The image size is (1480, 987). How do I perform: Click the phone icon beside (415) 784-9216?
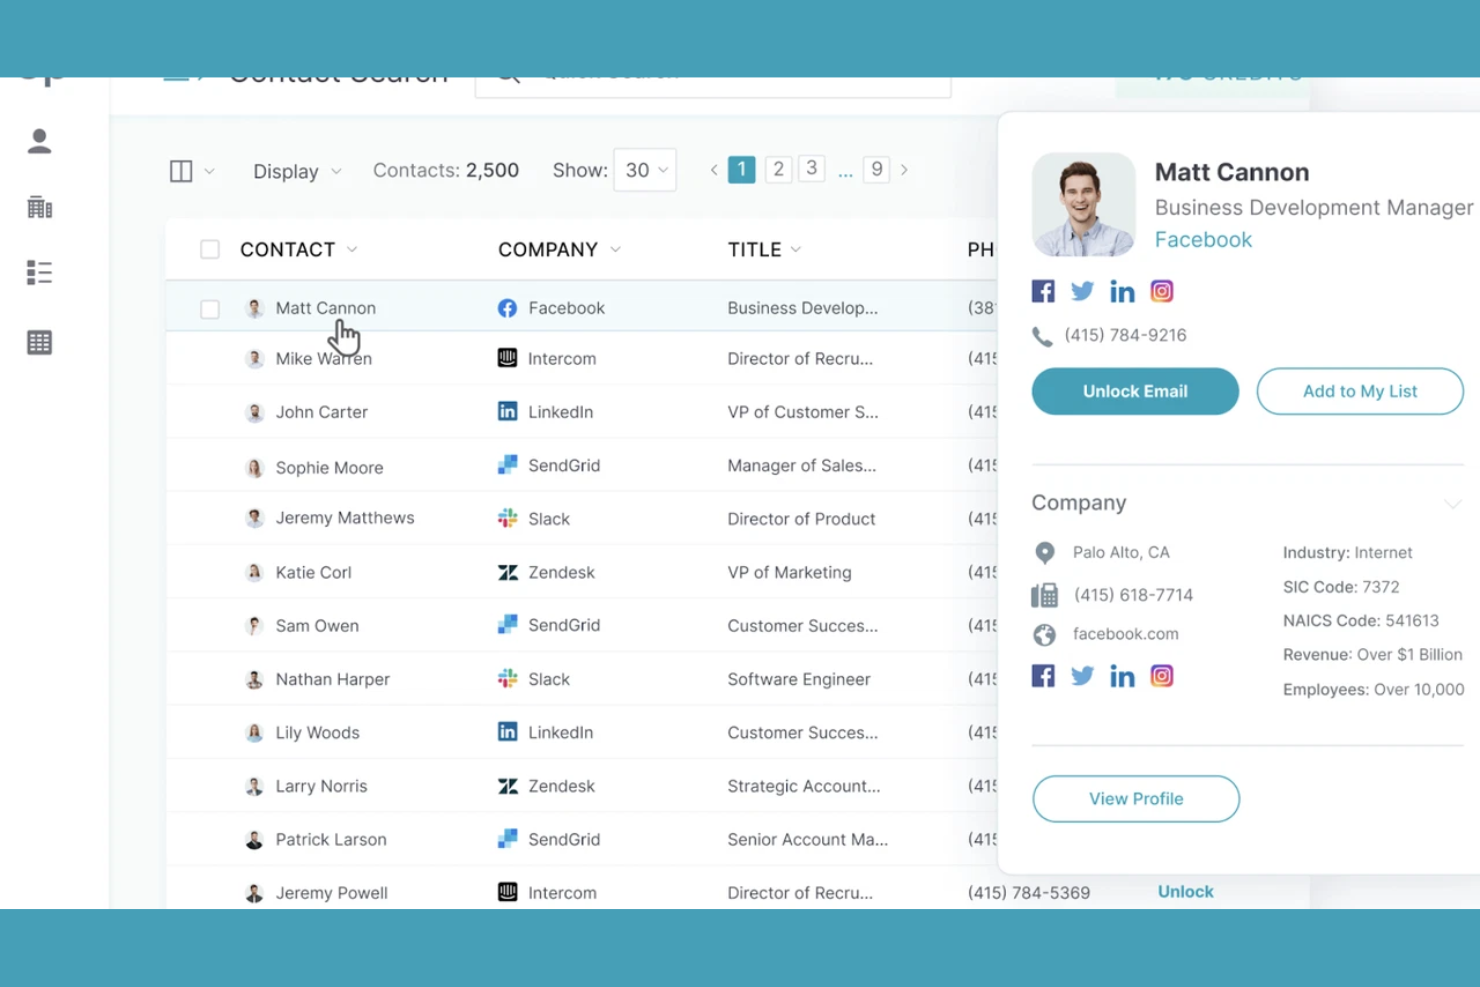coord(1042,336)
